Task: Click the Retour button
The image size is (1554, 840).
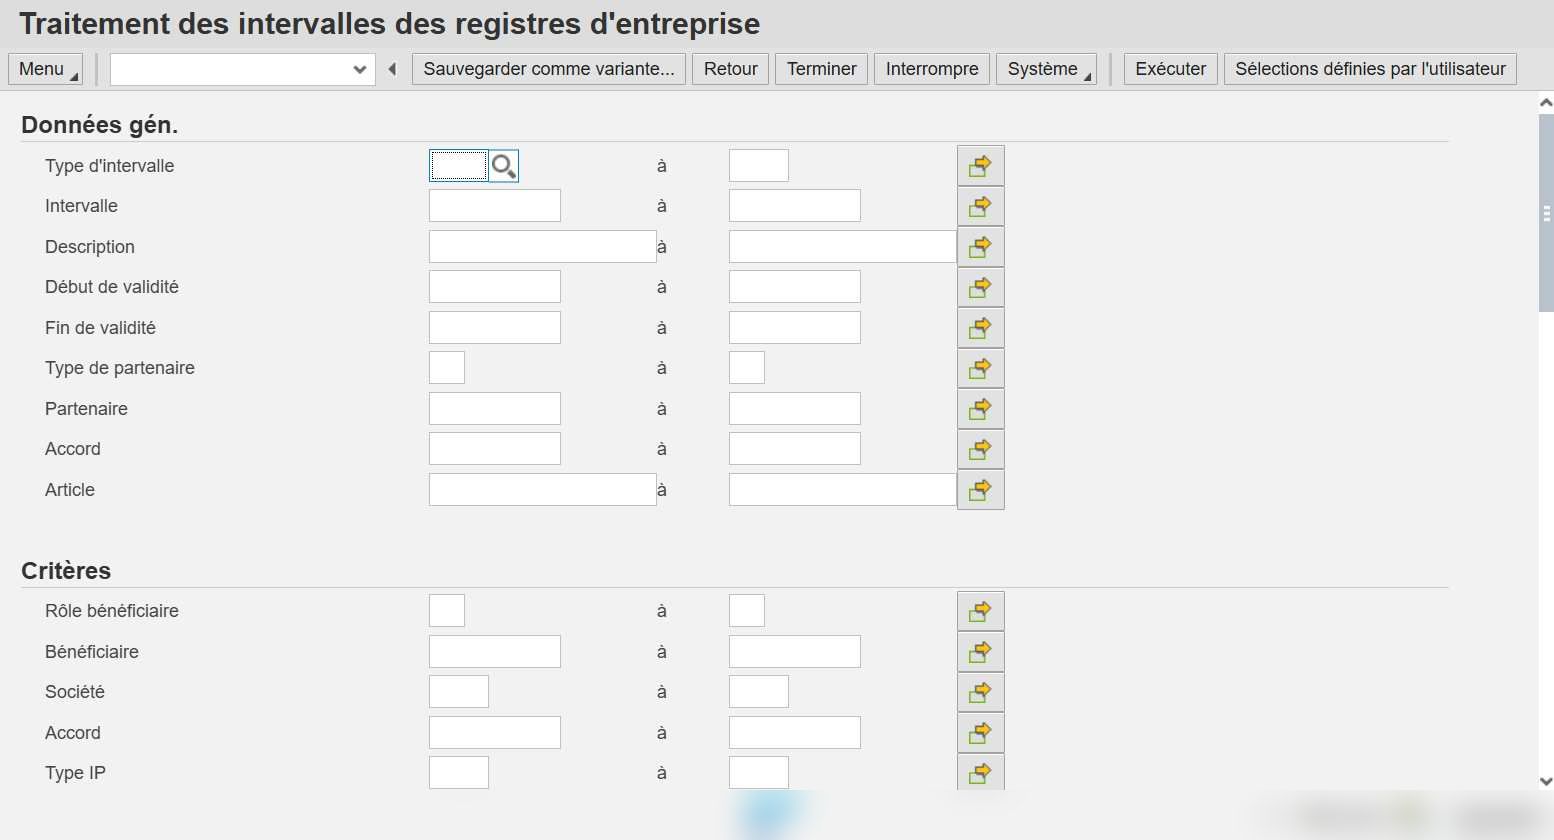Action: pyautogui.click(x=730, y=69)
